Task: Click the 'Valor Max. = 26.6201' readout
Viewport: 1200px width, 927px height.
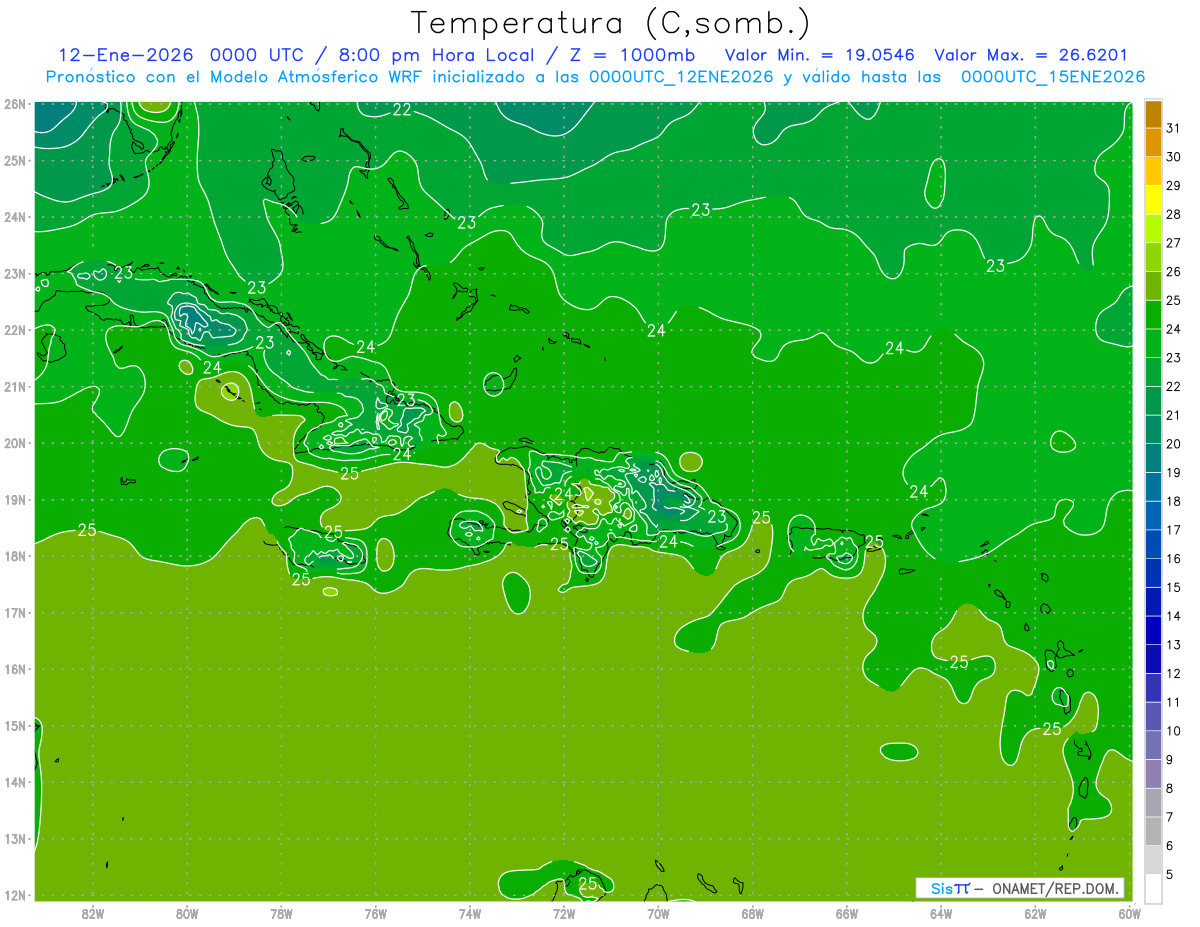Action: 1032,55
